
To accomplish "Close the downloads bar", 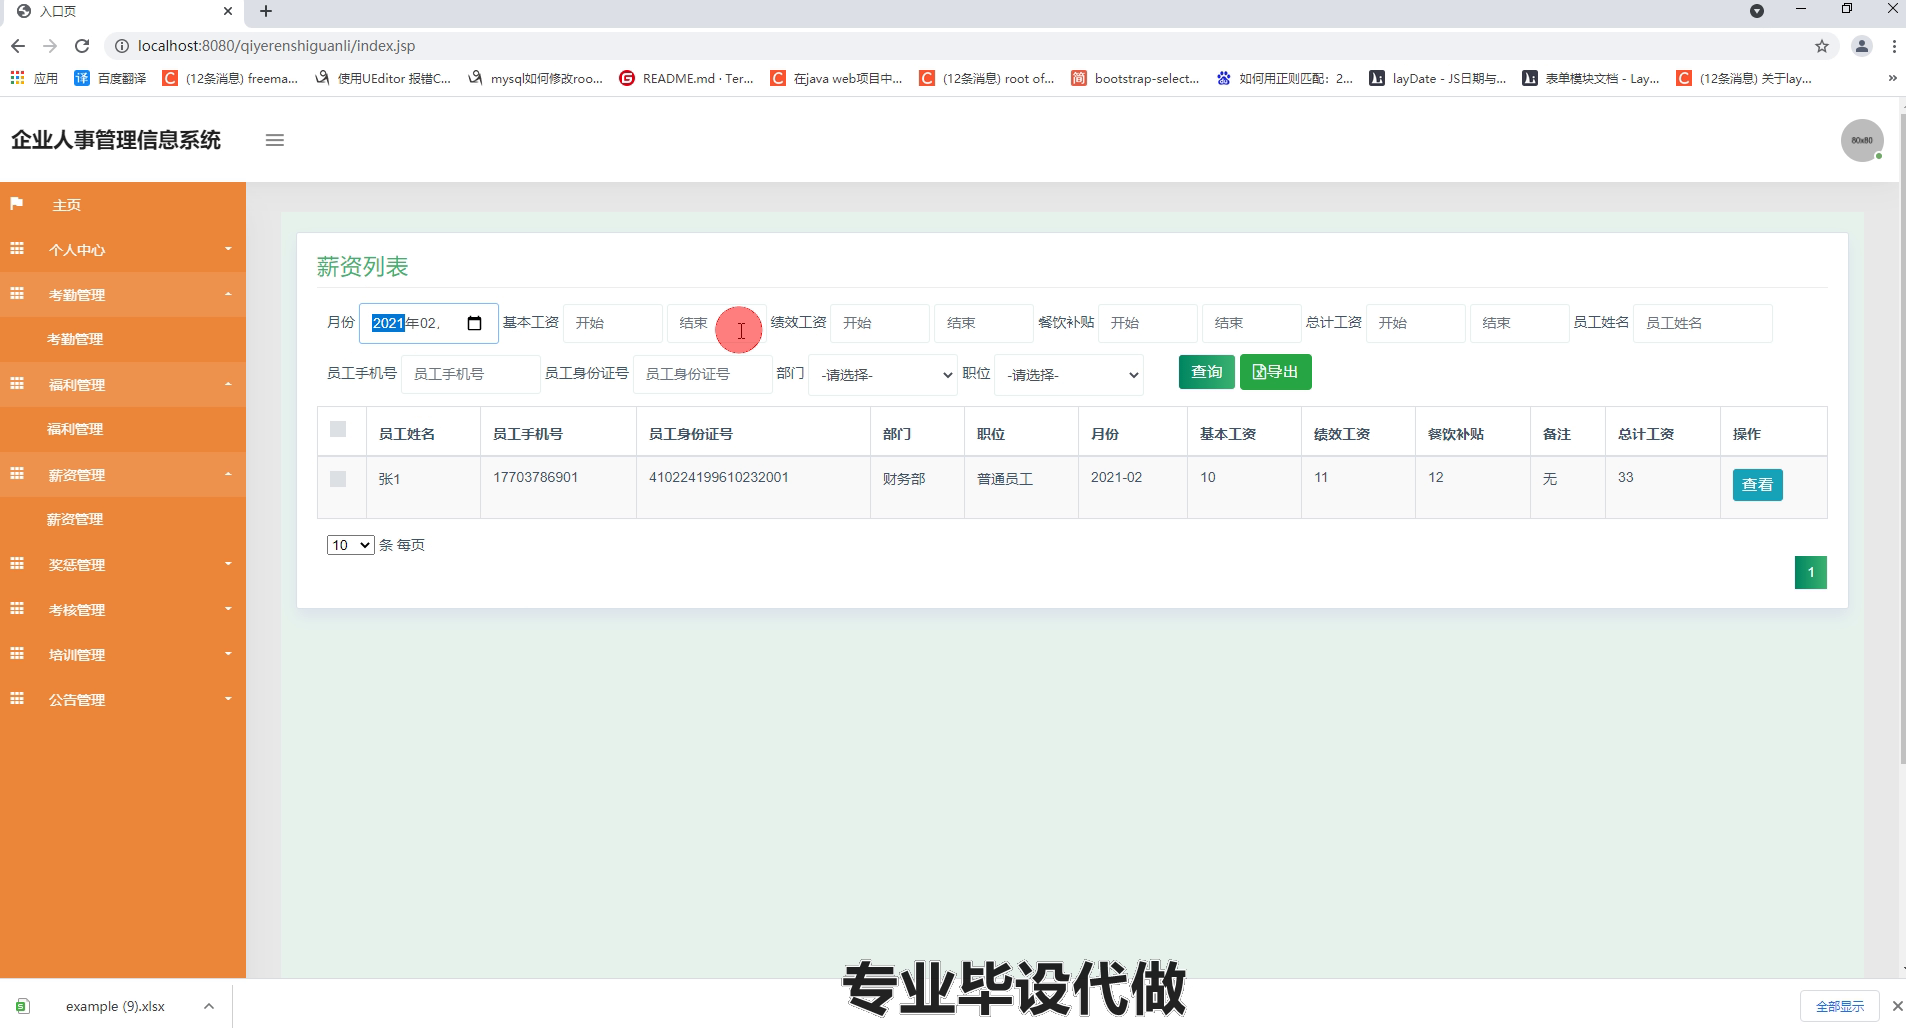I will (1897, 1006).
